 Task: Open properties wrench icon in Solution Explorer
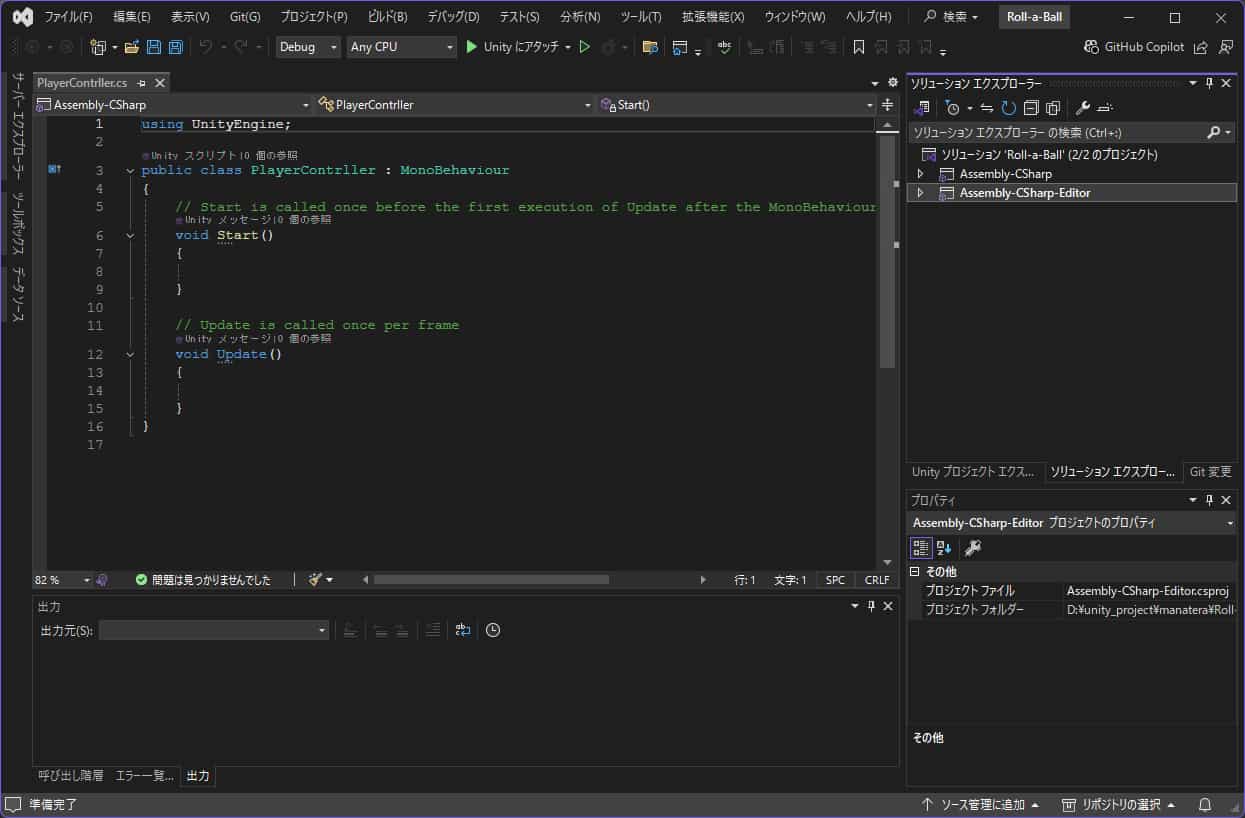click(x=1082, y=108)
